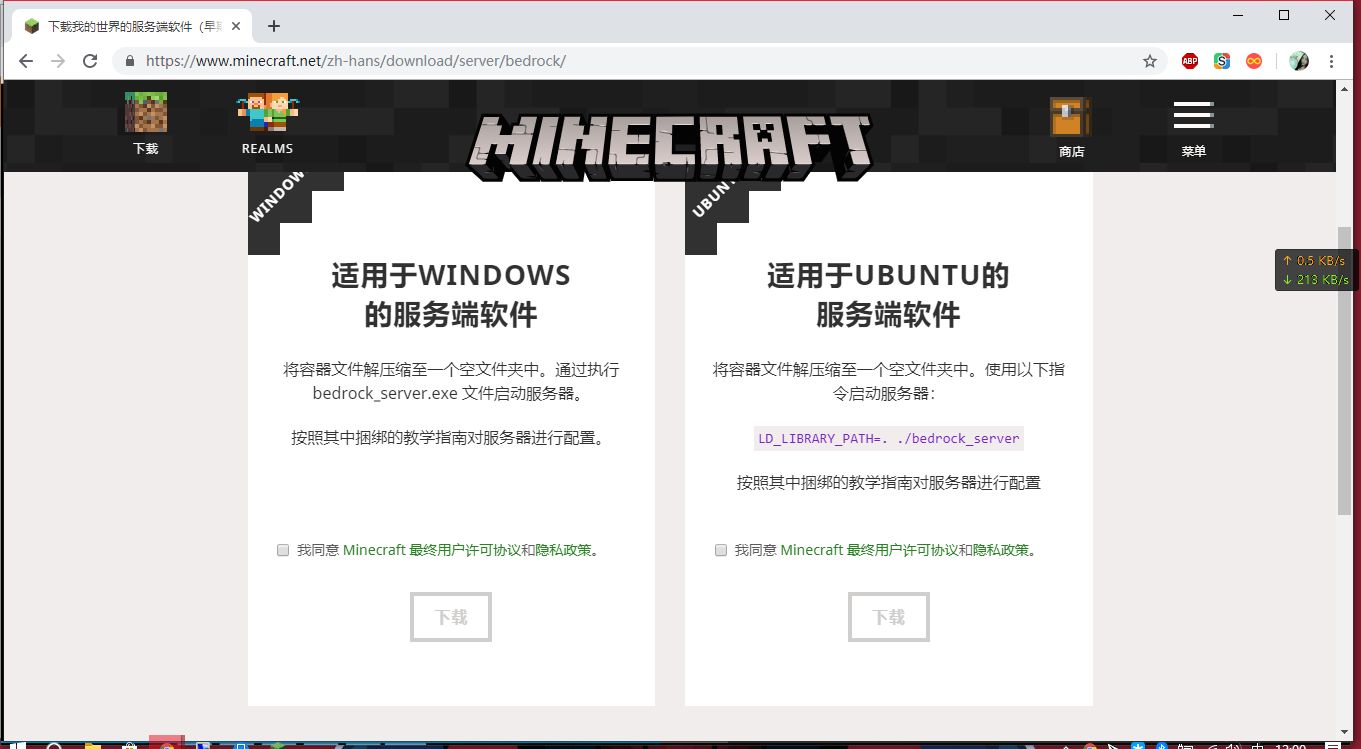Viewport: 1361px width, 749px height.
Task: Reload the Minecraft download page
Action: point(90,61)
